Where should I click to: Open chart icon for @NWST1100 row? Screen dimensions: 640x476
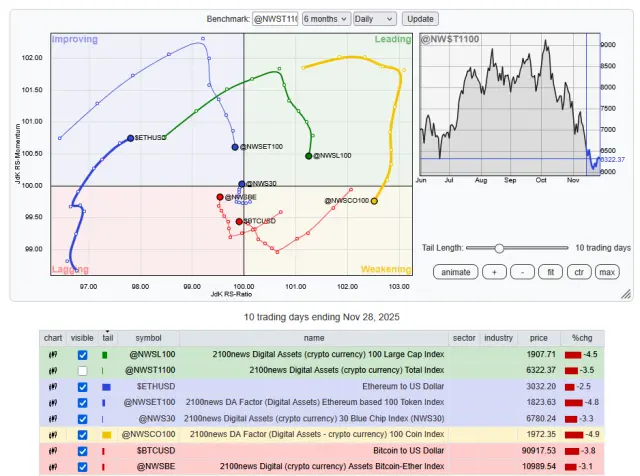(x=53, y=371)
